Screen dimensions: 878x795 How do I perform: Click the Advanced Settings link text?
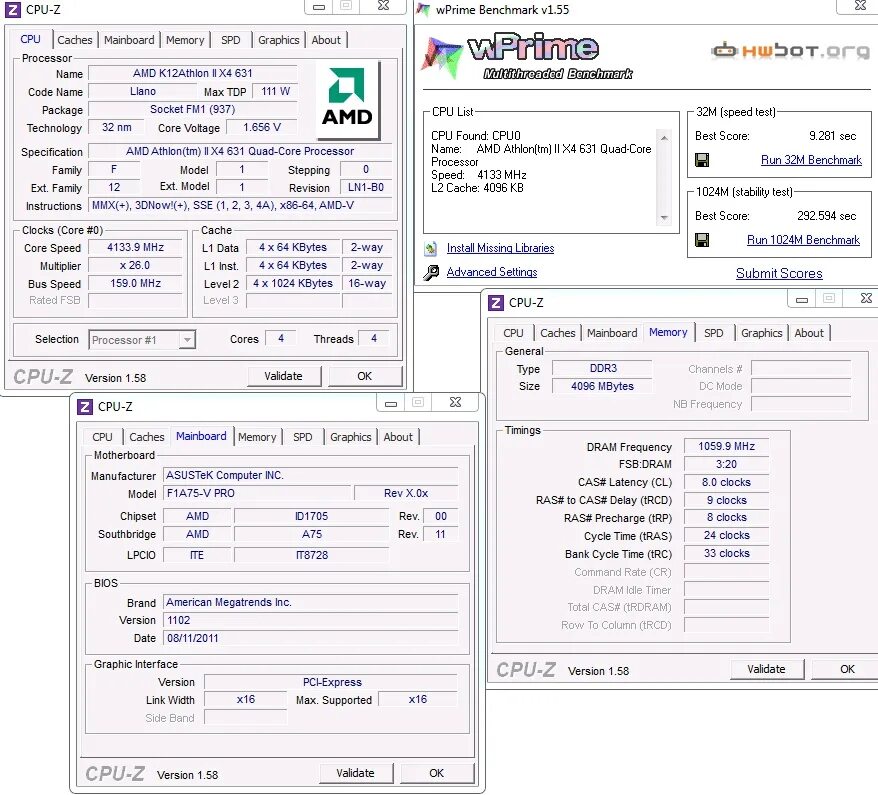[x=492, y=272]
